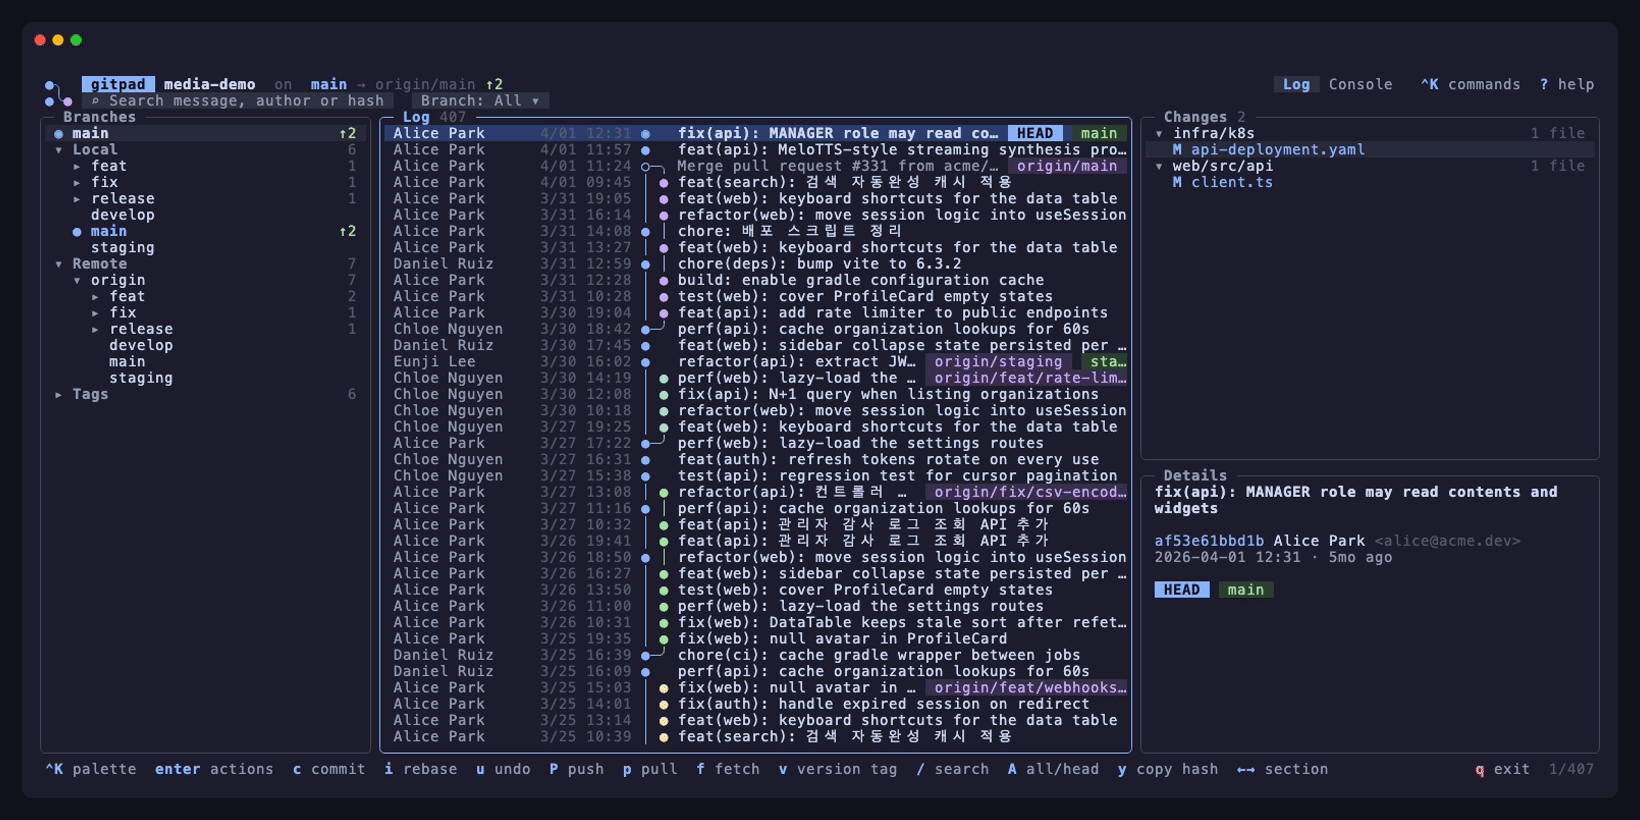Expand the local fix branch folder
Screen dimensions: 1640x820
point(77,182)
